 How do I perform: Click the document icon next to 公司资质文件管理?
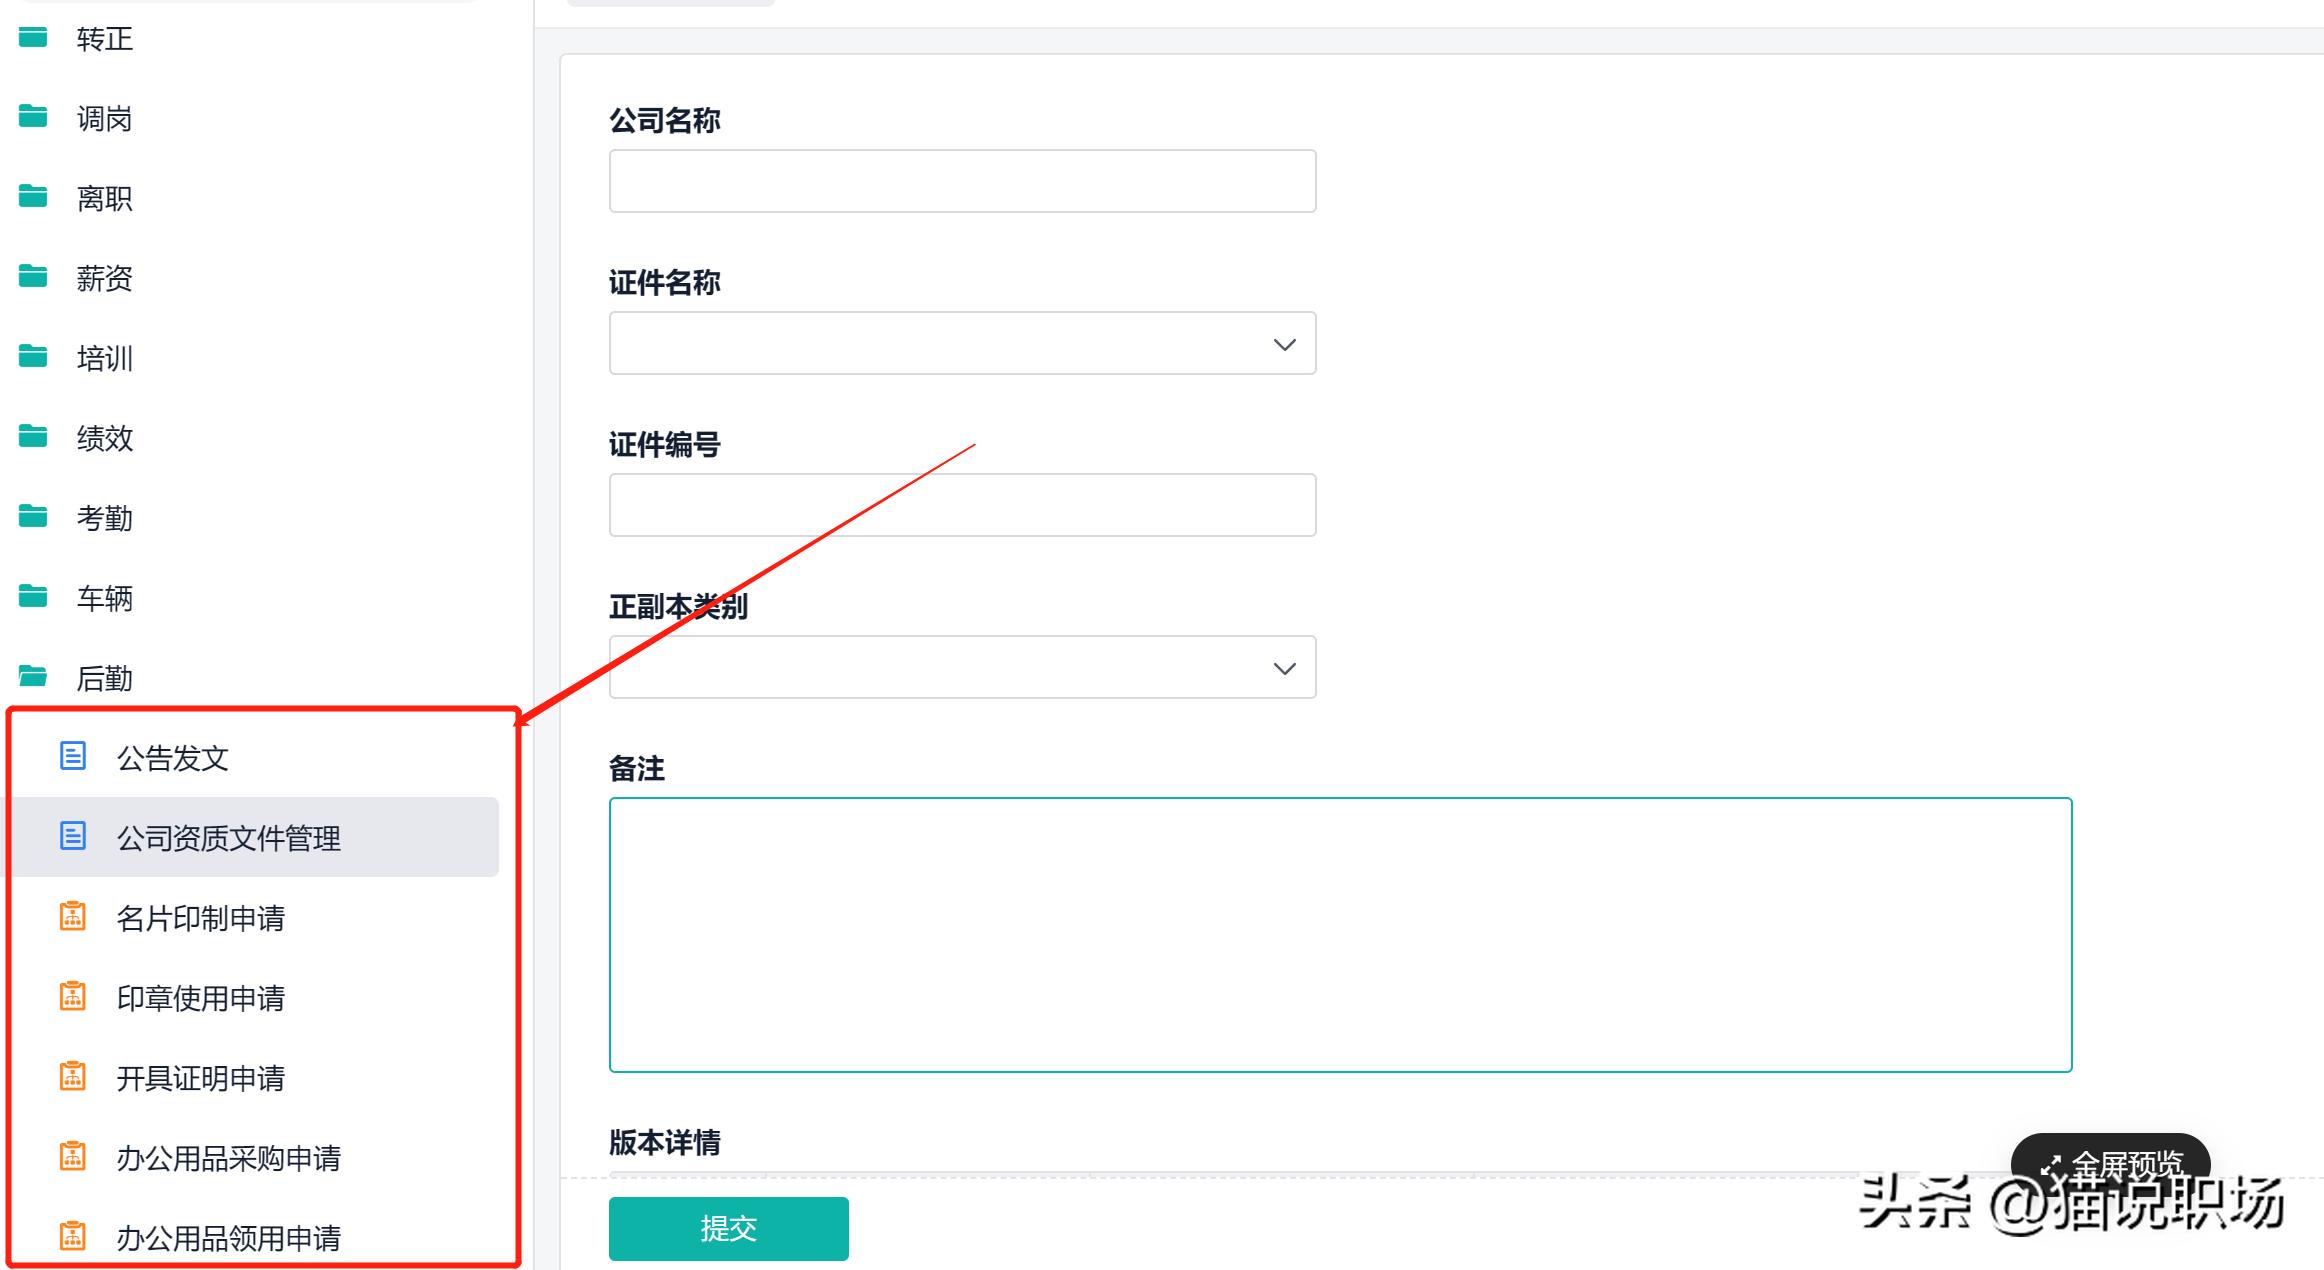tap(73, 837)
